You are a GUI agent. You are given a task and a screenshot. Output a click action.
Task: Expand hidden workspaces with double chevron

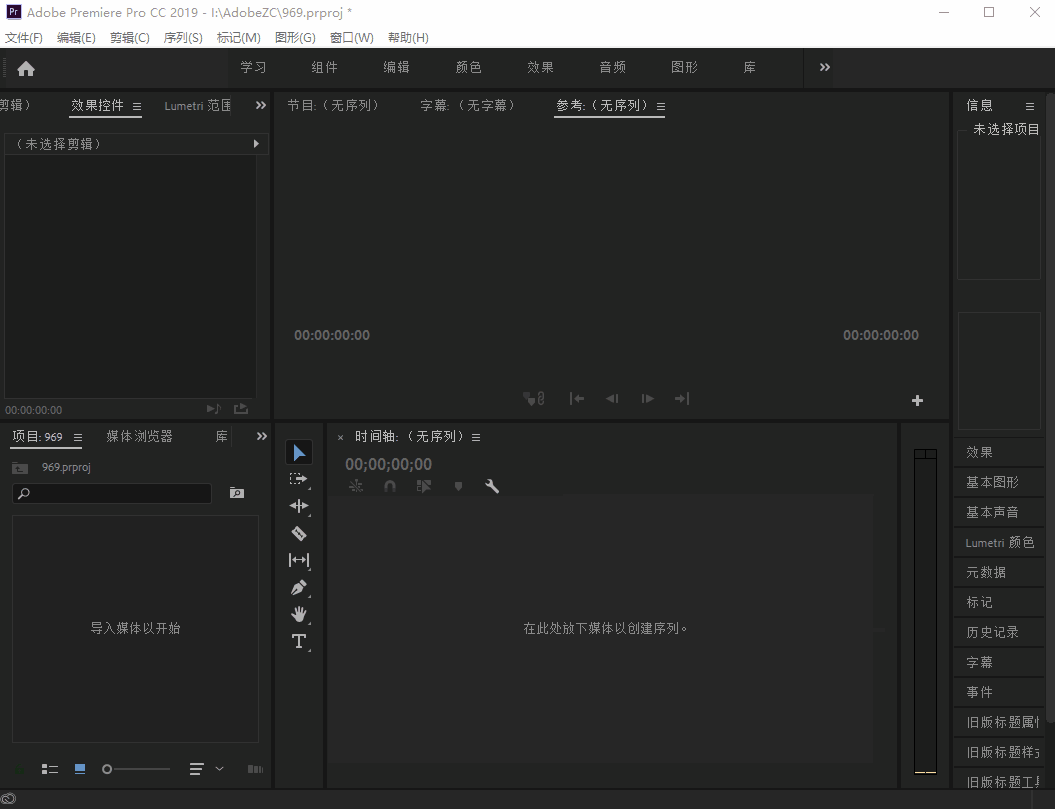pyautogui.click(x=825, y=67)
